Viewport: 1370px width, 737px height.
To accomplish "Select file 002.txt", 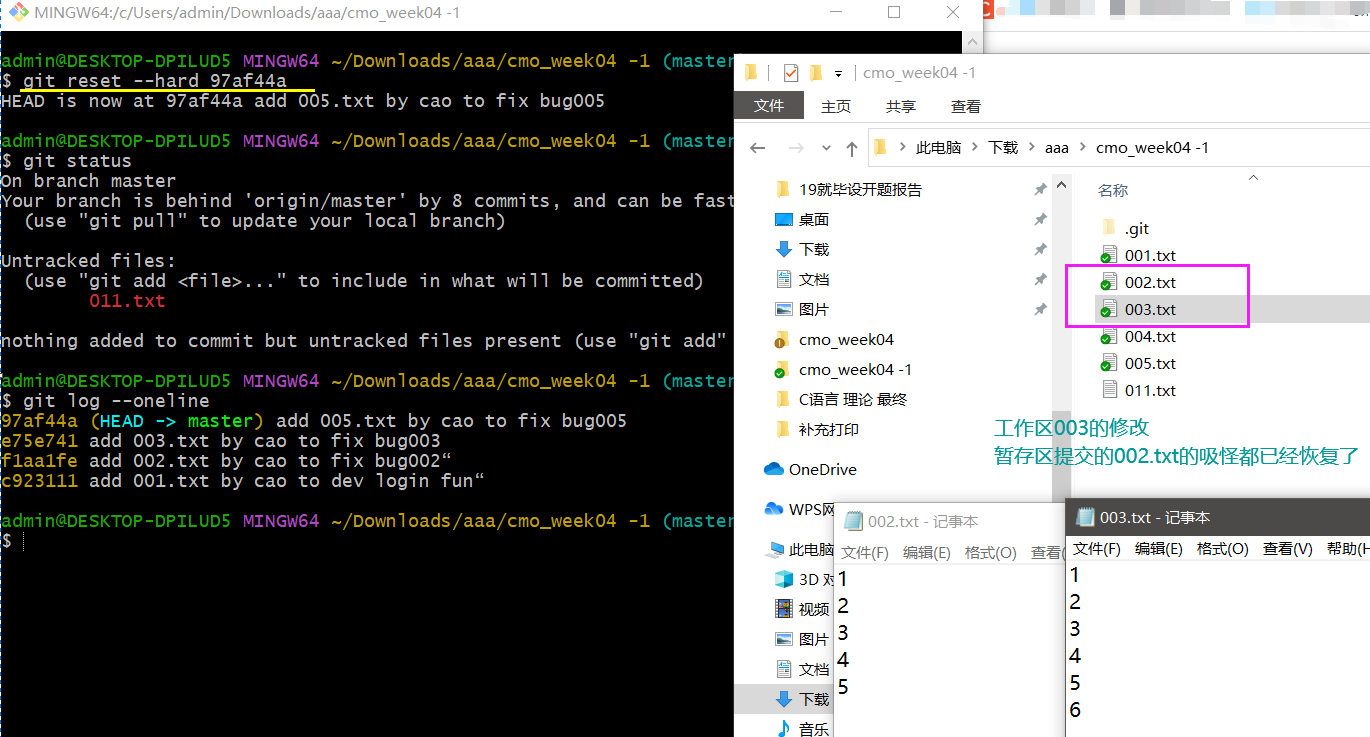I will tap(1150, 283).
